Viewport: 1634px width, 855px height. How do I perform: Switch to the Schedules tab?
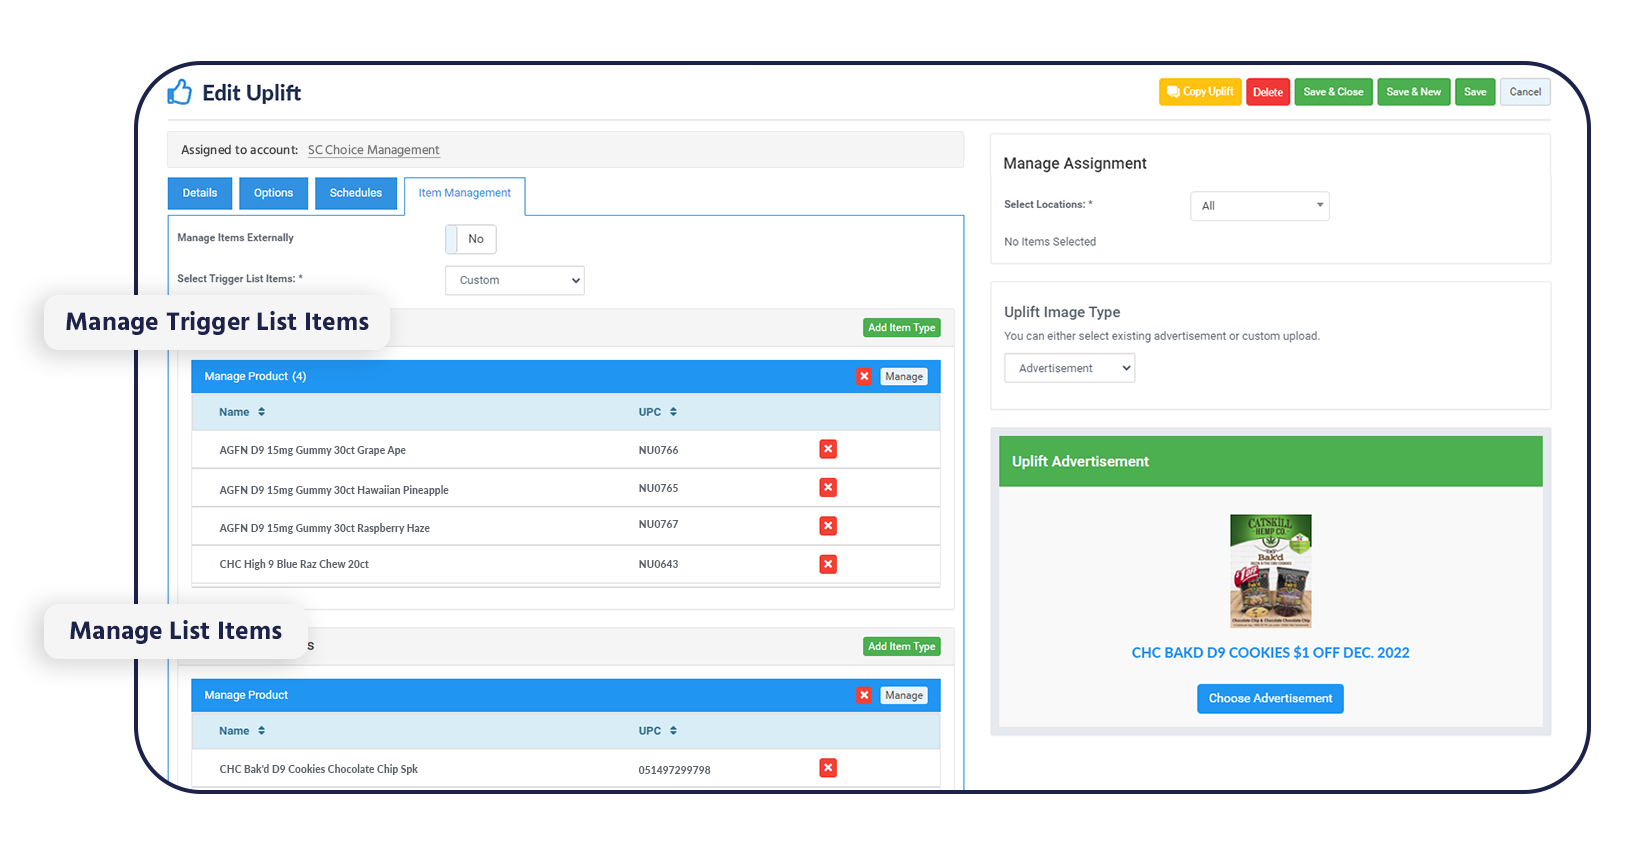pyautogui.click(x=355, y=193)
